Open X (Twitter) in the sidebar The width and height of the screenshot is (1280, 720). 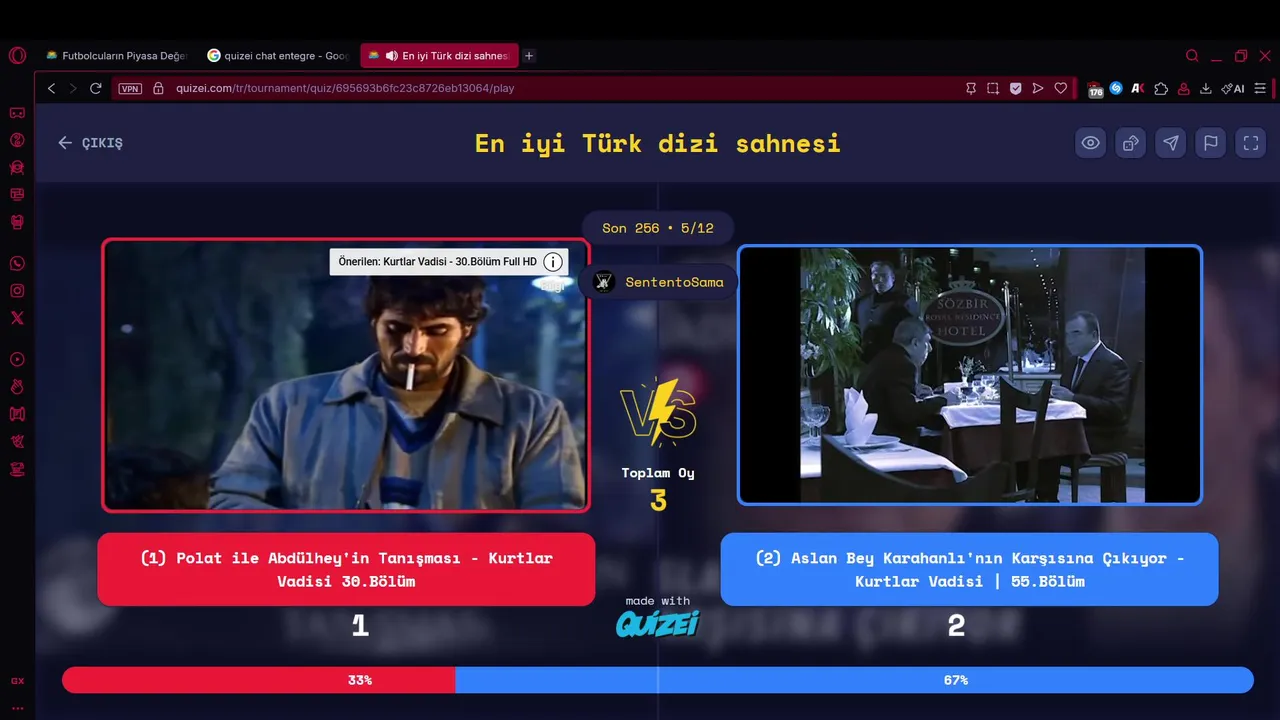point(17,318)
